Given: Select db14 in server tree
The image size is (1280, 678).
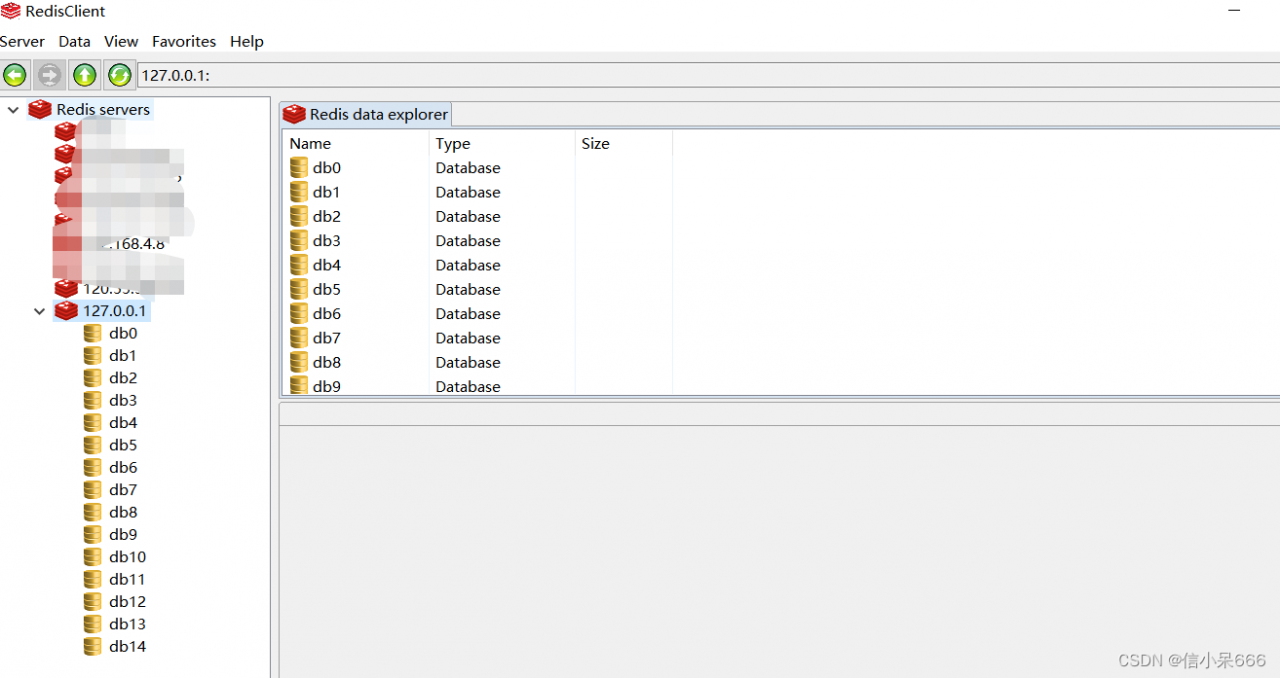Looking at the screenshot, I should pyautogui.click(x=127, y=647).
